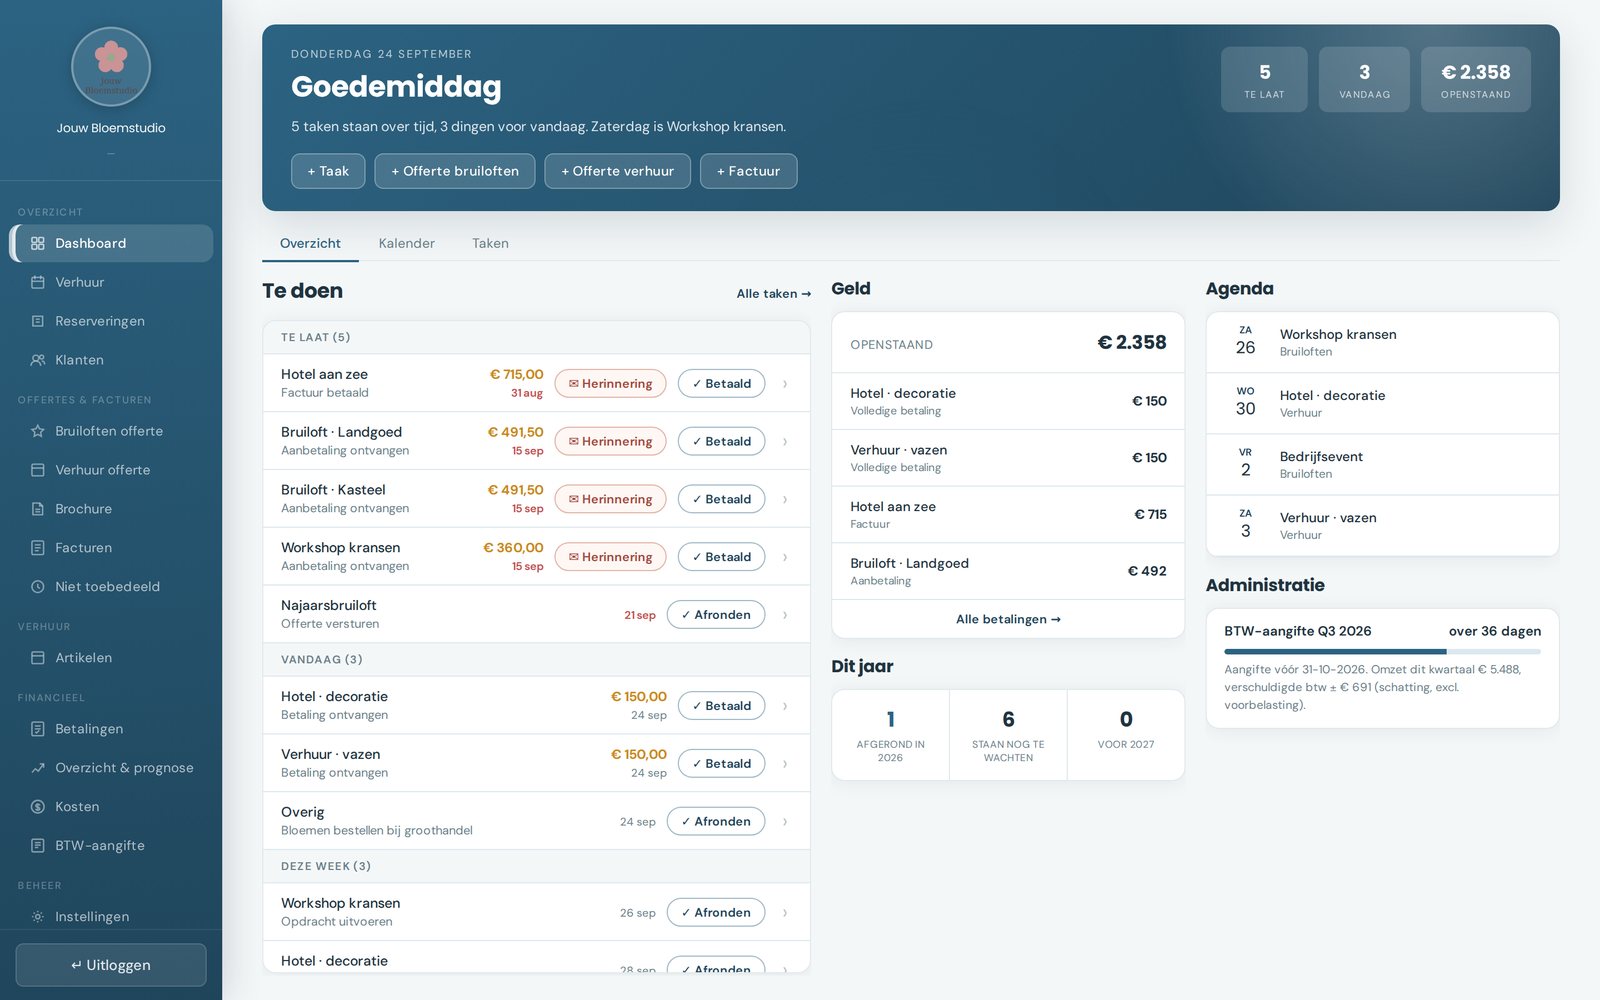Click the Dashboard grid icon in sidebar
The image size is (1600, 1000).
(38, 243)
